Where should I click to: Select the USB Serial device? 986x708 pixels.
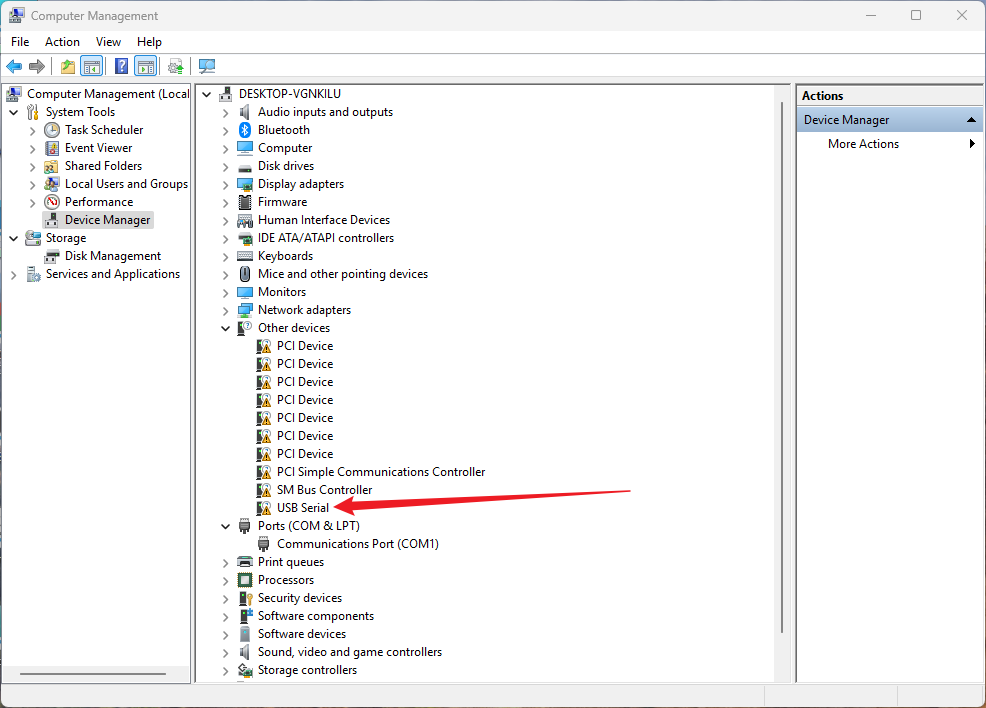pyautogui.click(x=302, y=507)
